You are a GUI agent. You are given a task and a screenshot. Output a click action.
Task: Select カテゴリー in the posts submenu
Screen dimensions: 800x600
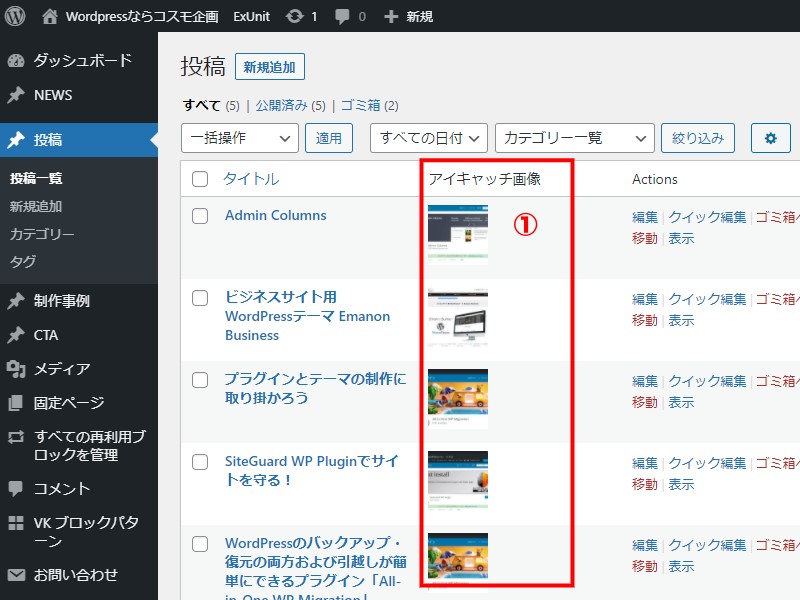click(42, 234)
